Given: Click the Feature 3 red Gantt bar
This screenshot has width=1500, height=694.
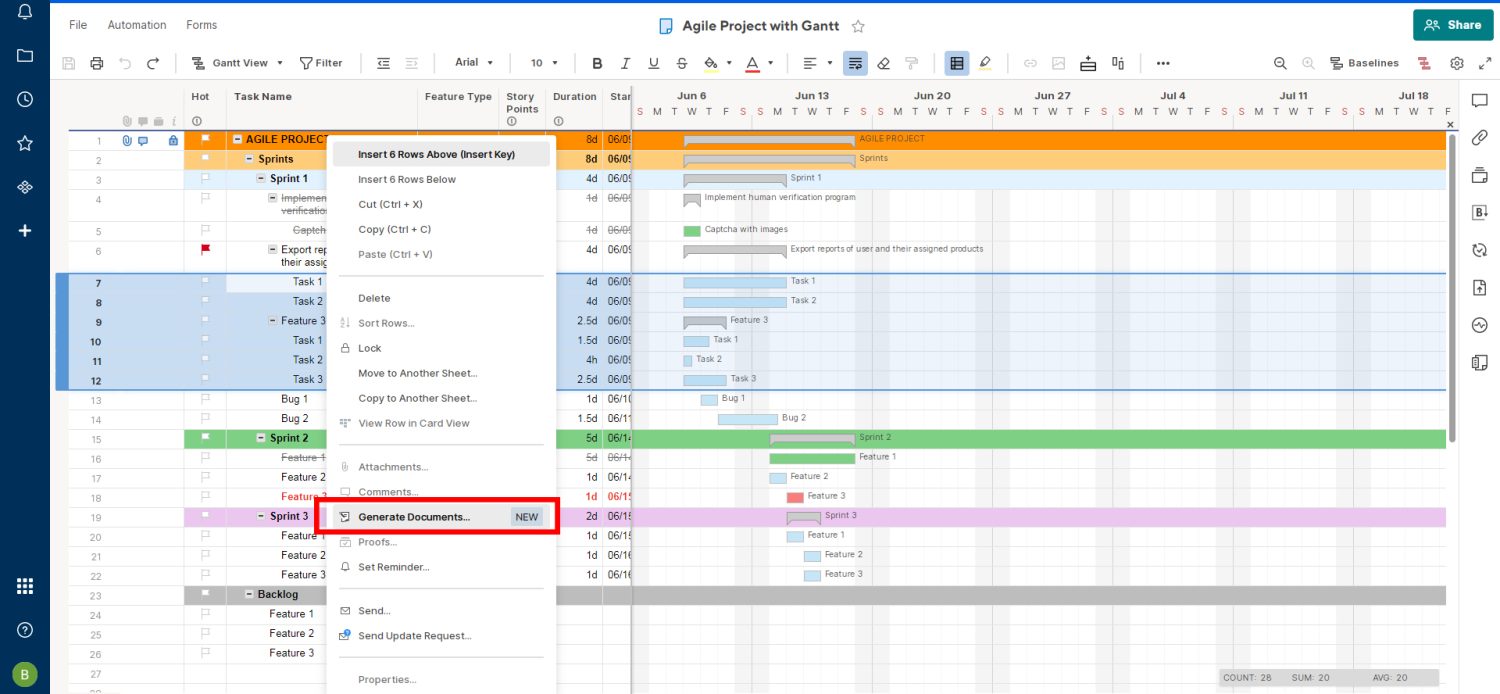Looking at the screenshot, I should coord(795,497).
